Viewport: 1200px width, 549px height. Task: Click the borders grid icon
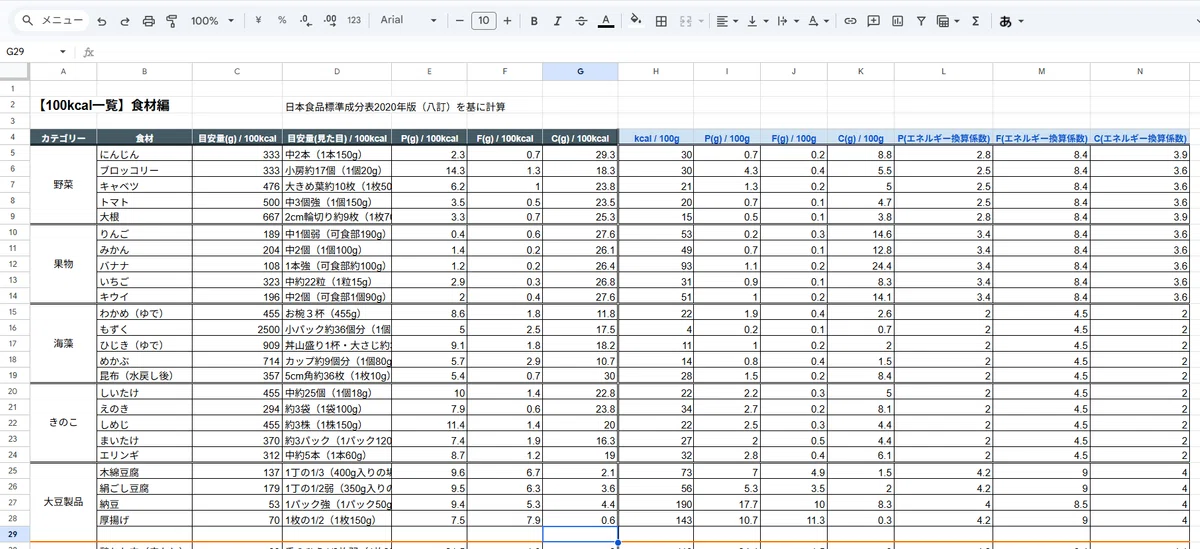pyautogui.click(x=661, y=20)
